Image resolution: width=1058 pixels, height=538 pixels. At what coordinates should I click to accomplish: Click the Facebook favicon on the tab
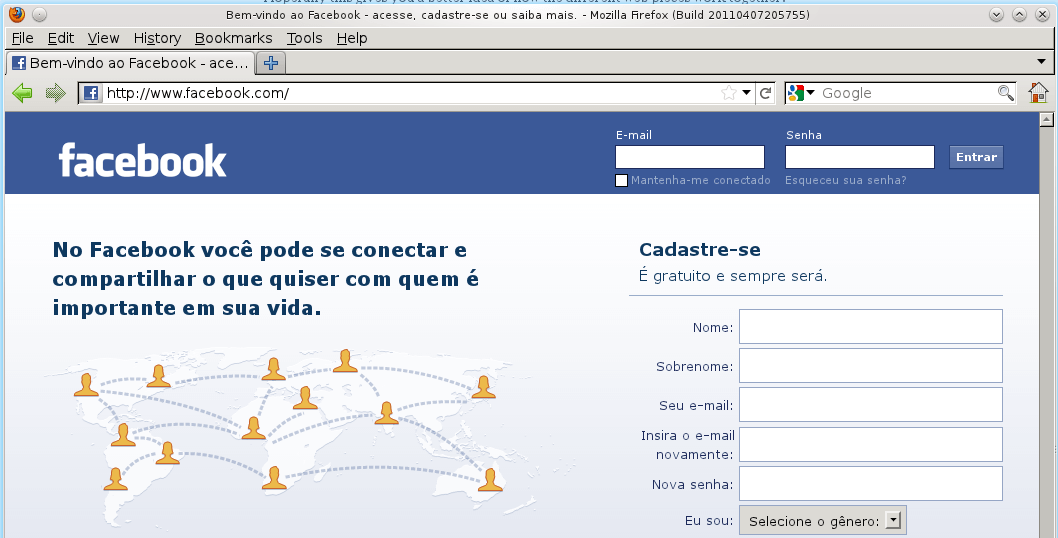coord(19,63)
